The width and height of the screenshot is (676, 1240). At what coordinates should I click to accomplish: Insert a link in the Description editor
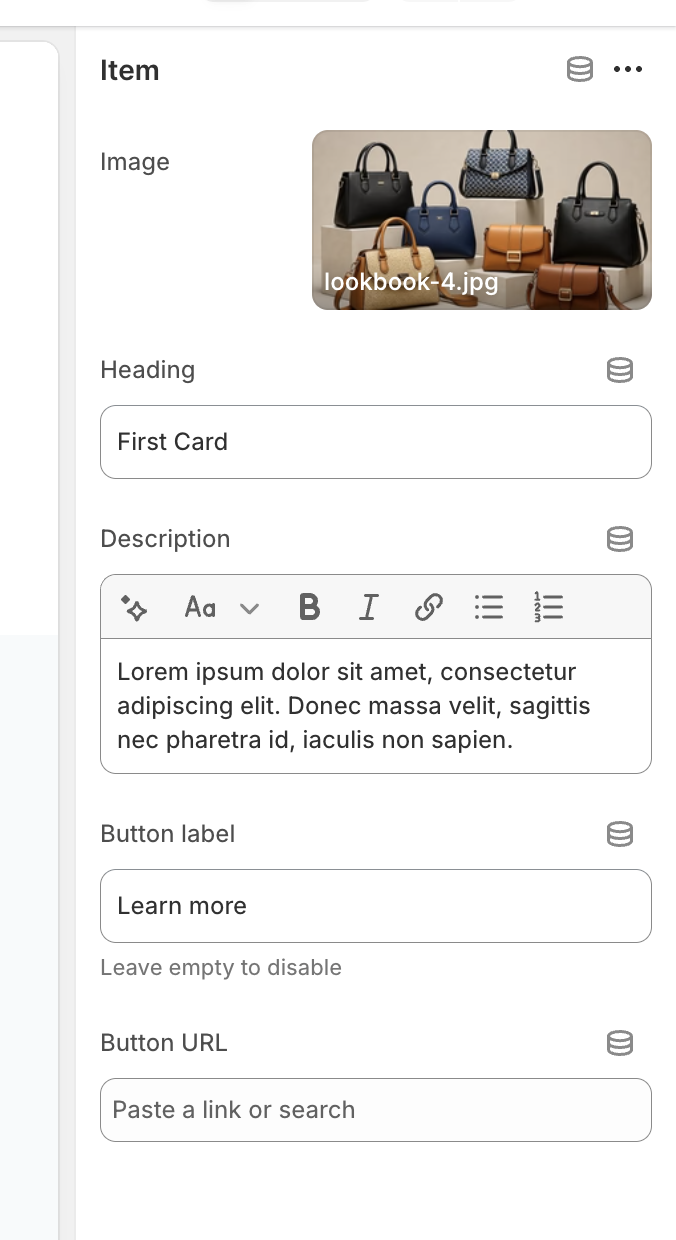point(428,607)
